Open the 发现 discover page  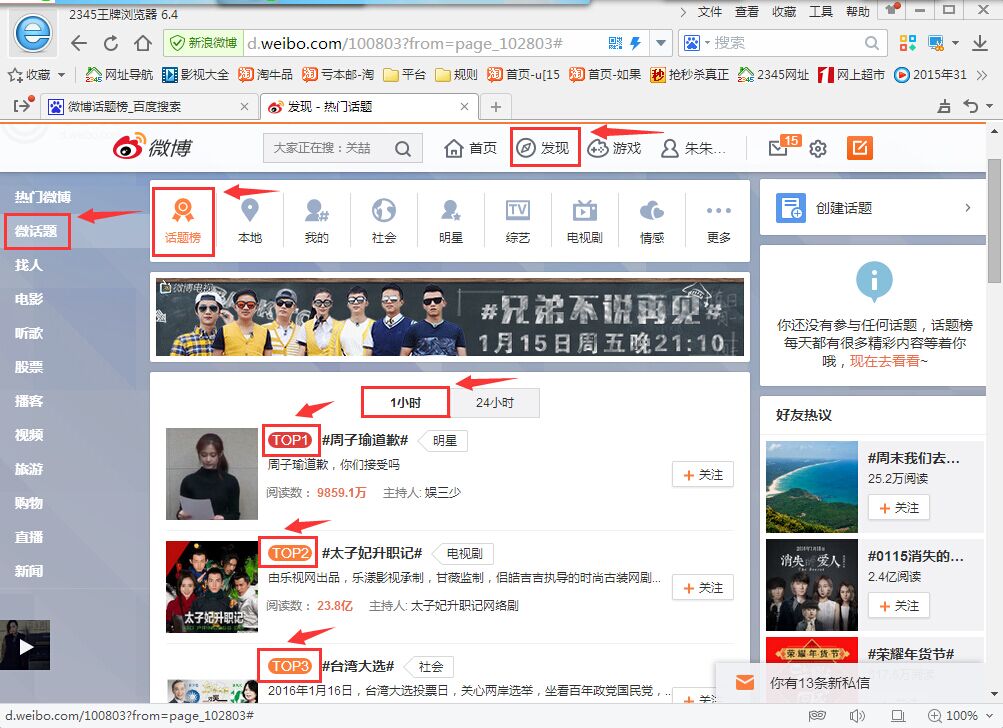[543, 148]
